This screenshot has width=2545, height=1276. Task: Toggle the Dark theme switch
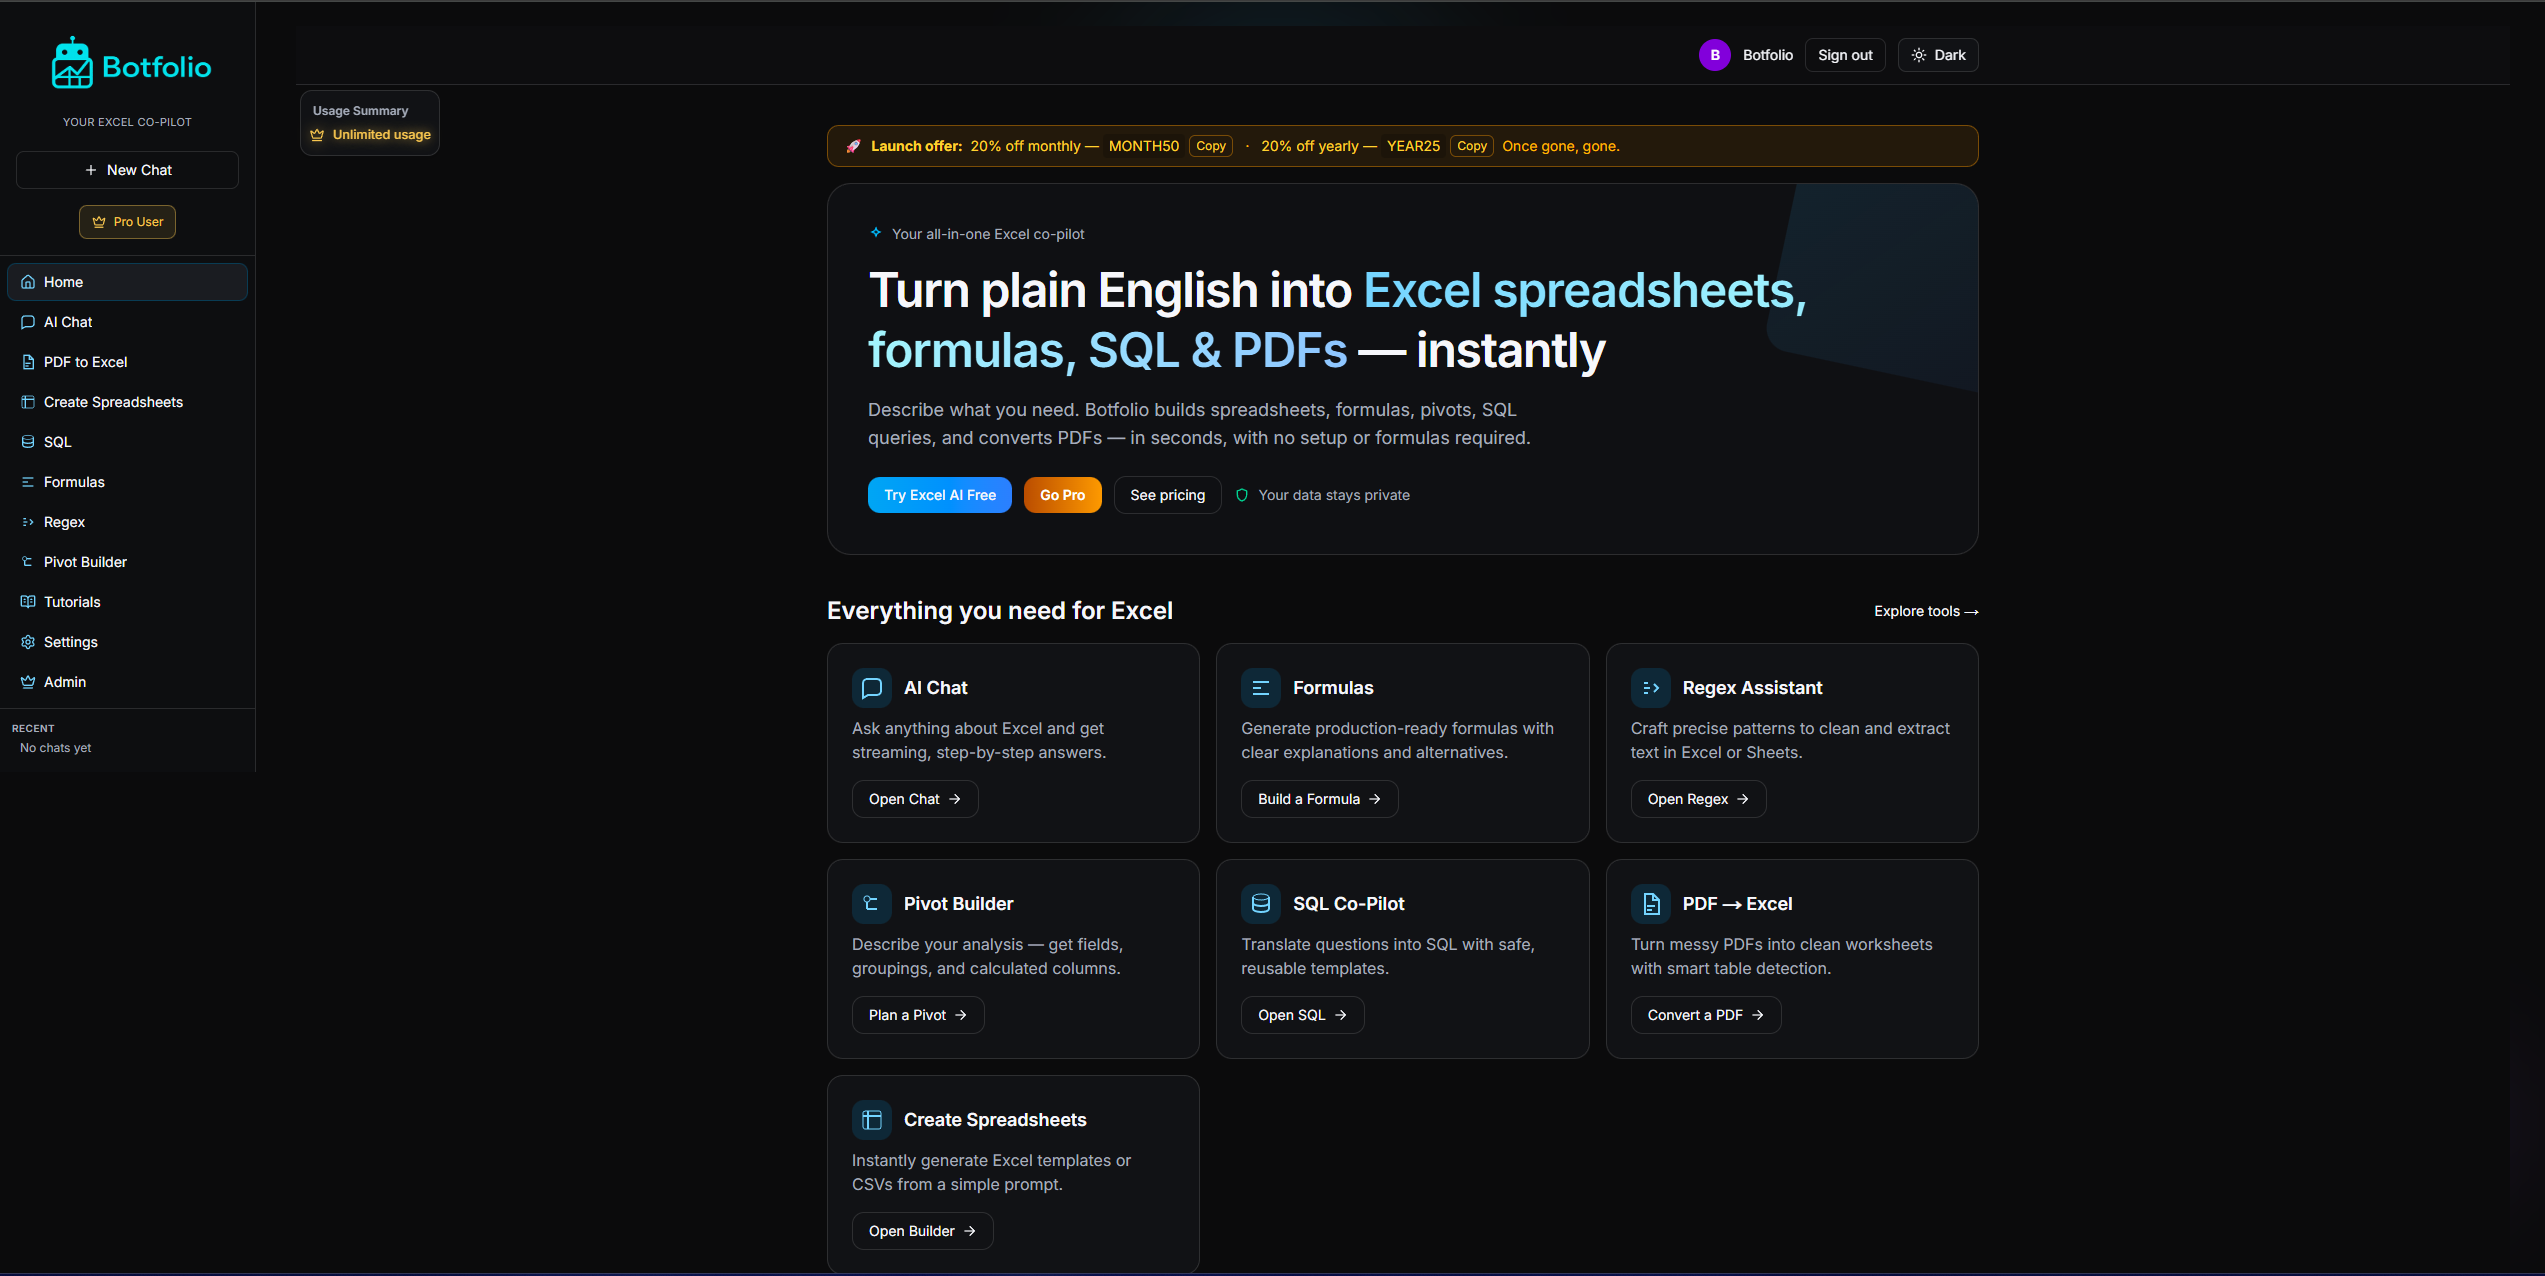pos(1937,55)
